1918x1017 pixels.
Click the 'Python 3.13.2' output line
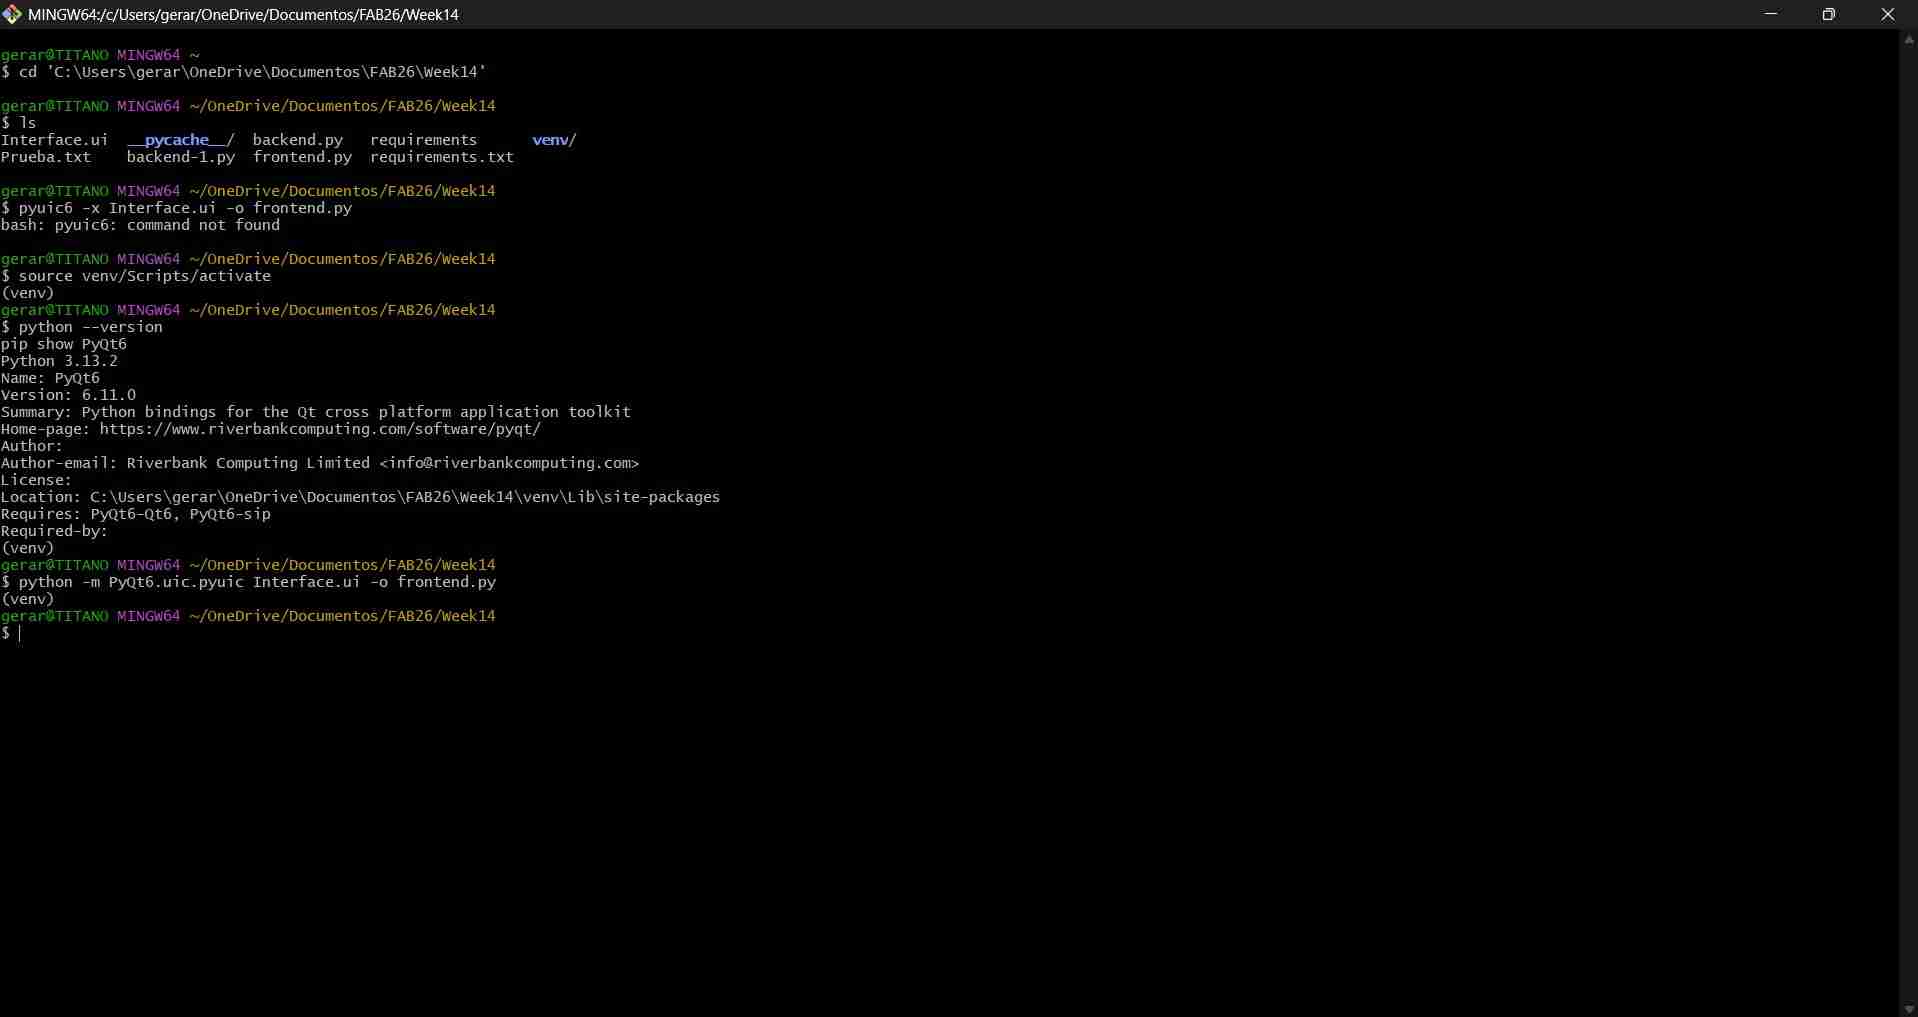pyautogui.click(x=60, y=361)
